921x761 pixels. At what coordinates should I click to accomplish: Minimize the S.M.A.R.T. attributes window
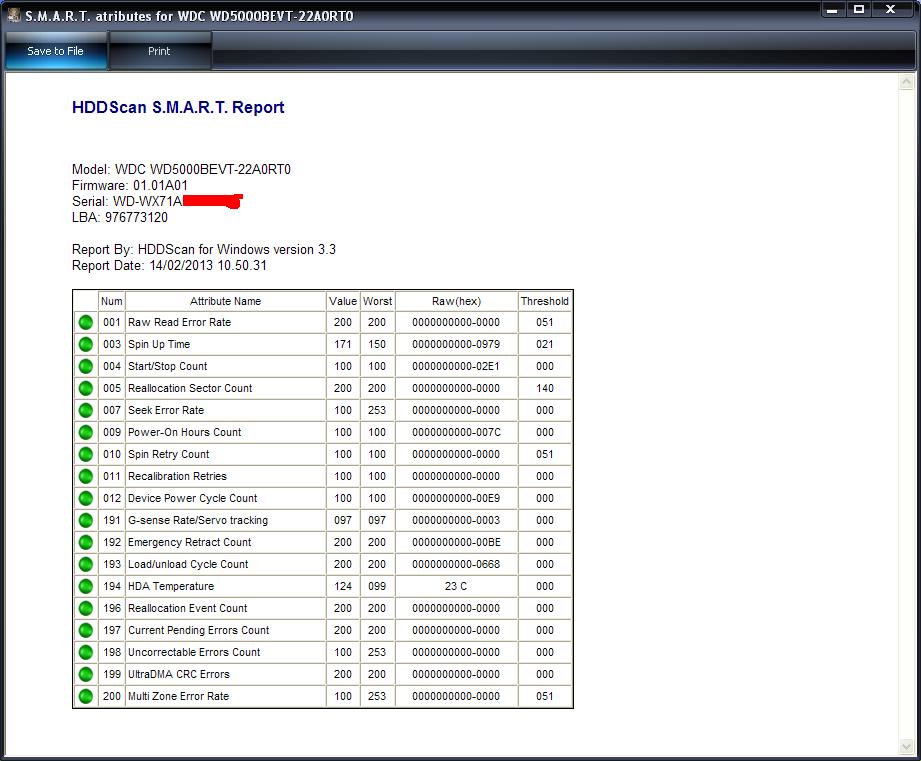[x=832, y=9]
